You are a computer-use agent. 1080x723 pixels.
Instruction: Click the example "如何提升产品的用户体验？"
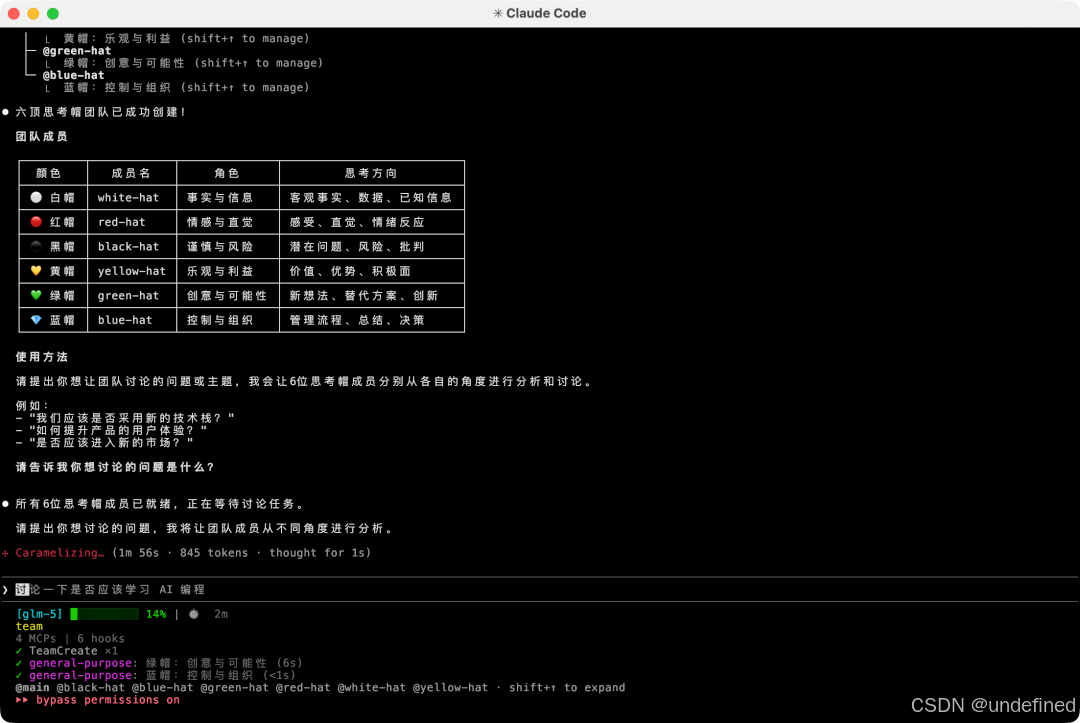click(118, 430)
